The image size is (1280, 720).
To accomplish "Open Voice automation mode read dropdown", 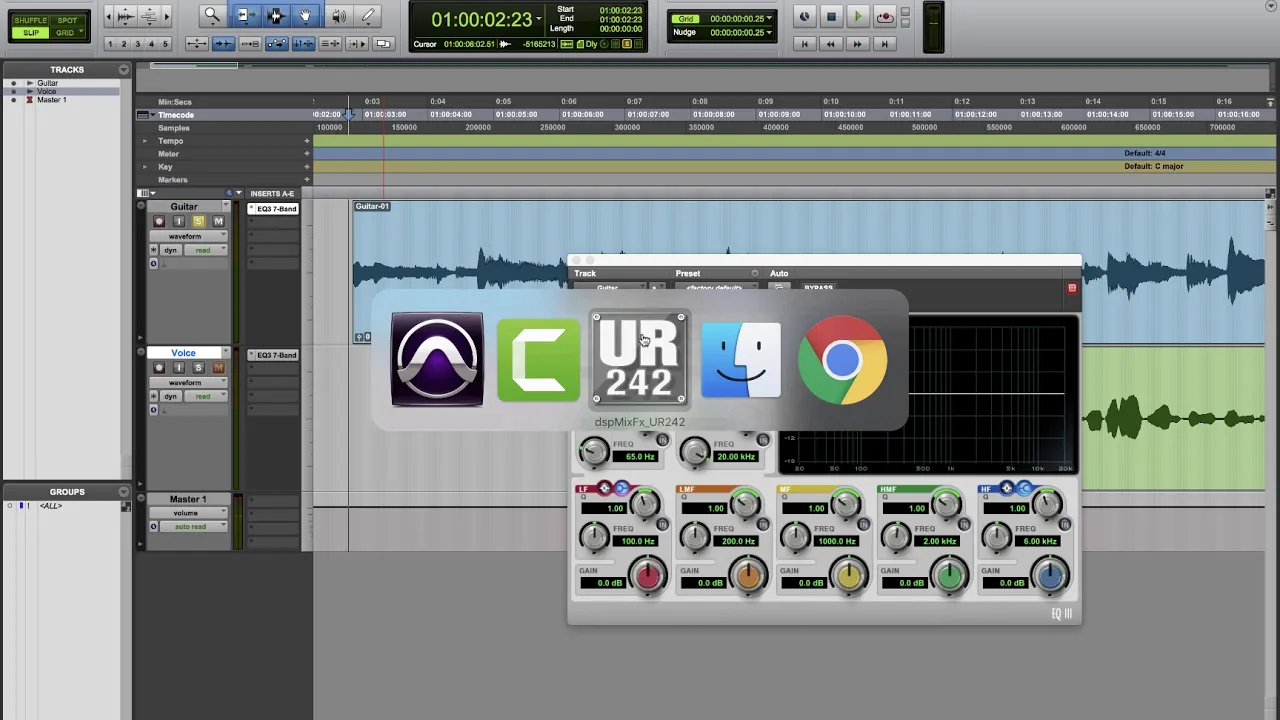I will [207, 396].
